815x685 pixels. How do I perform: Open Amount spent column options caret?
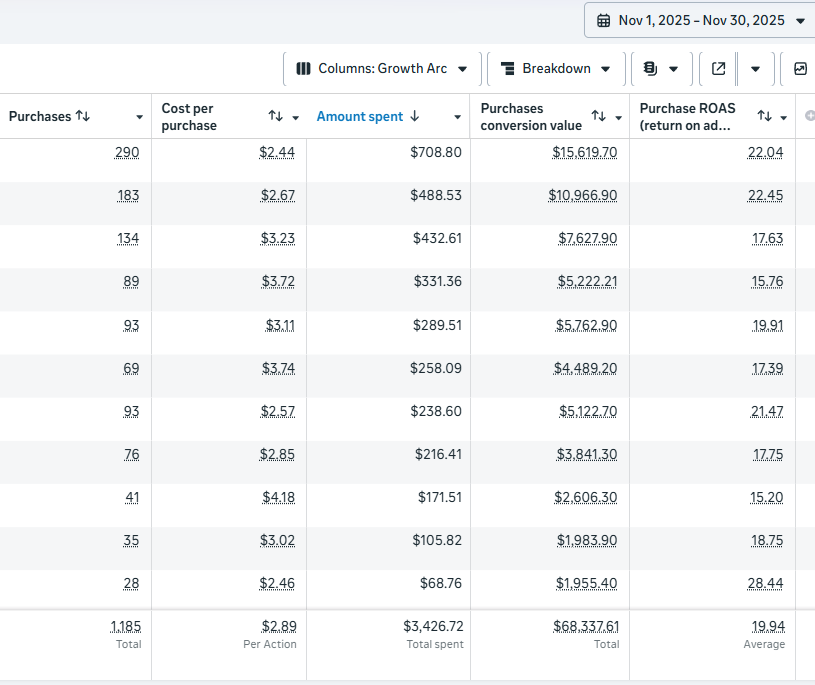click(458, 117)
